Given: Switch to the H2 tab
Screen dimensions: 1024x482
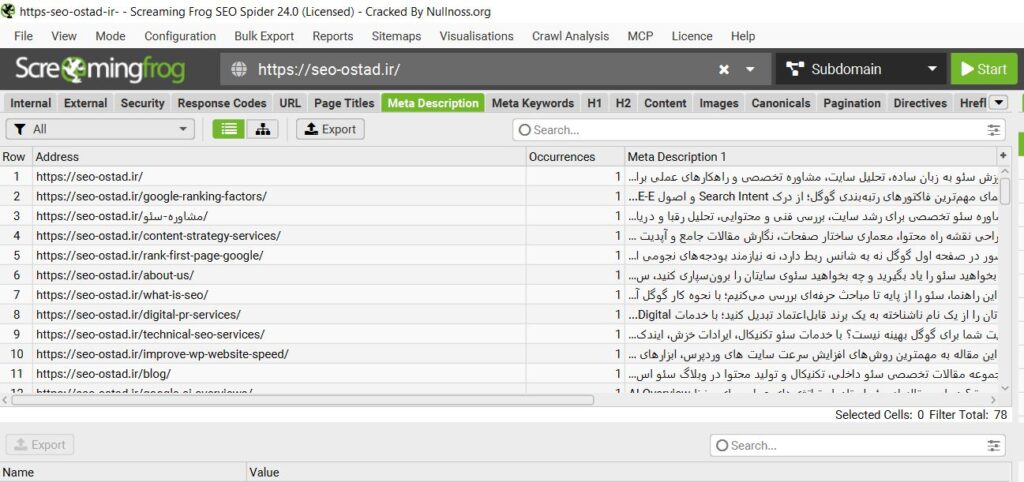Looking at the screenshot, I should click(623, 103).
